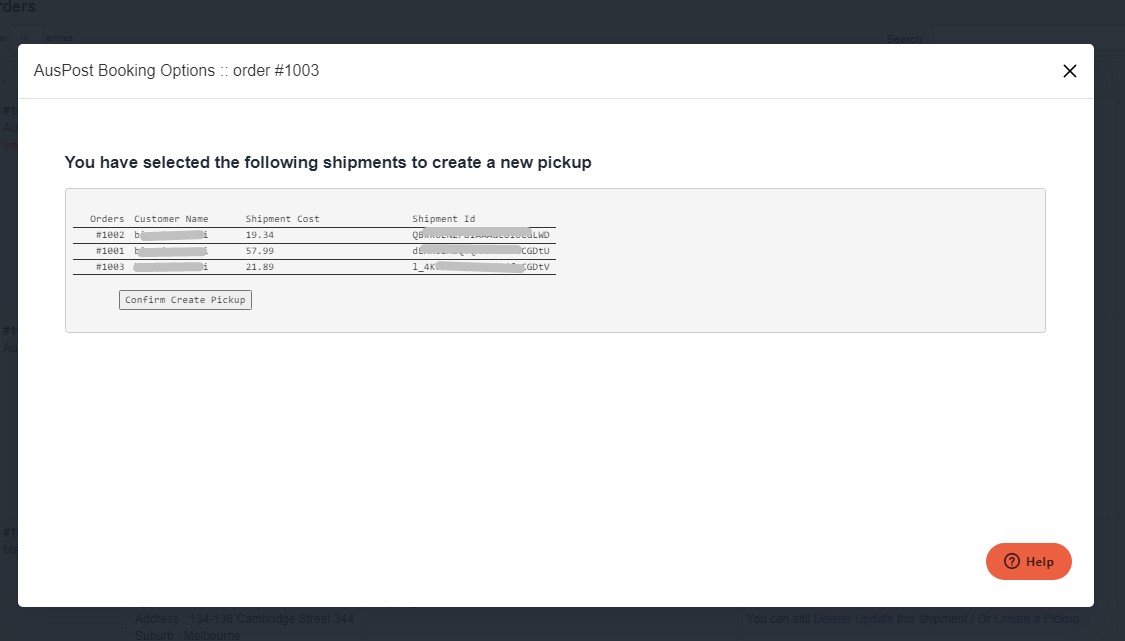Click shipment cost 57.99
The image size is (1125, 641).
260,251
